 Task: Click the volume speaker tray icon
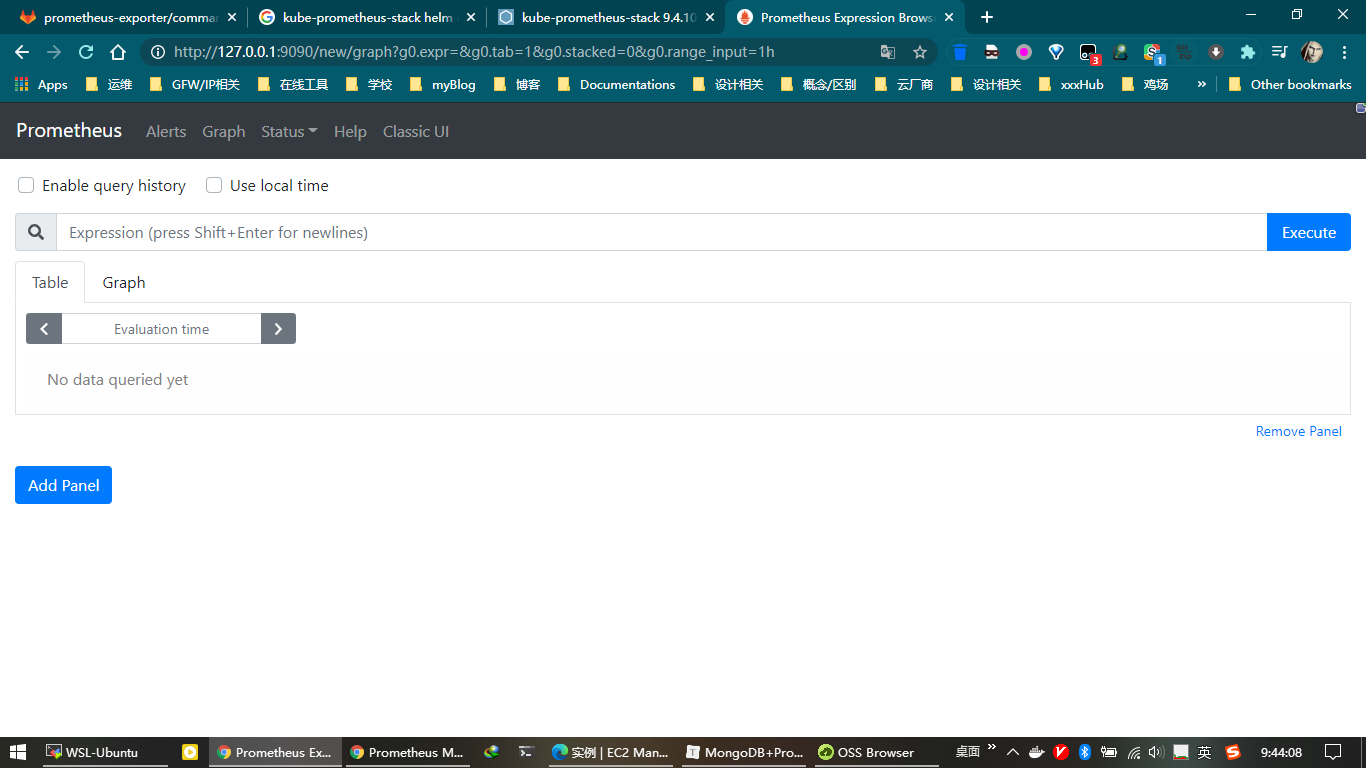(x=1157, y=752)
